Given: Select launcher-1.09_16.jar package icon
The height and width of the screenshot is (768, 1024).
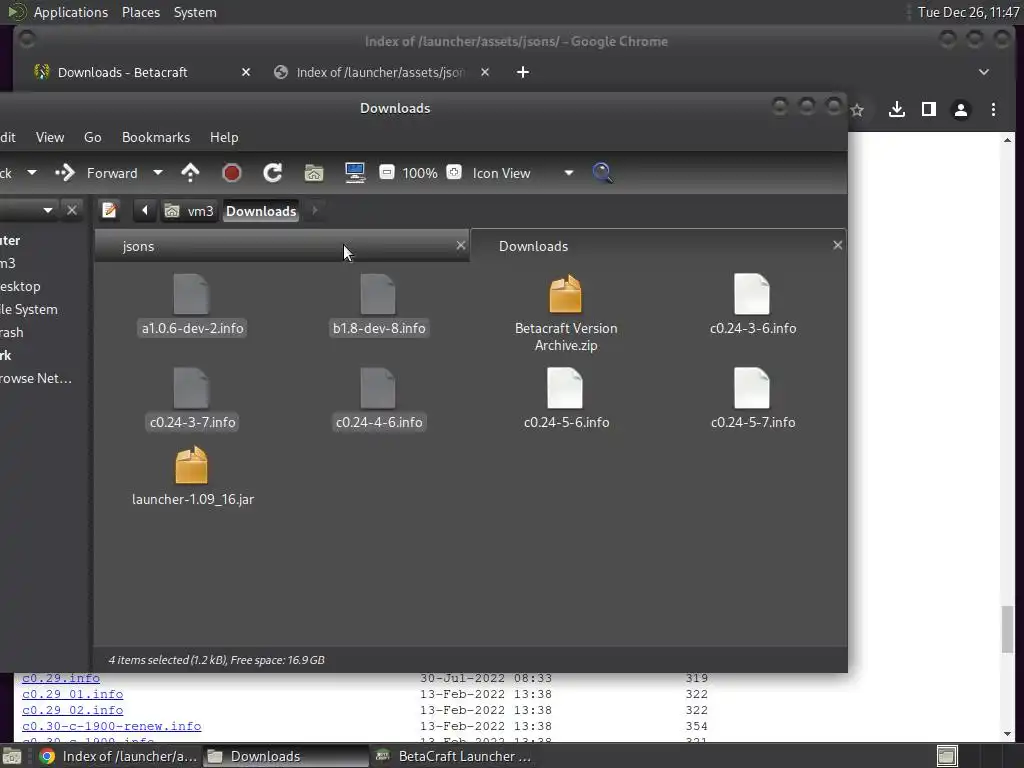Looking at the screenshot, I should [191, 465].
